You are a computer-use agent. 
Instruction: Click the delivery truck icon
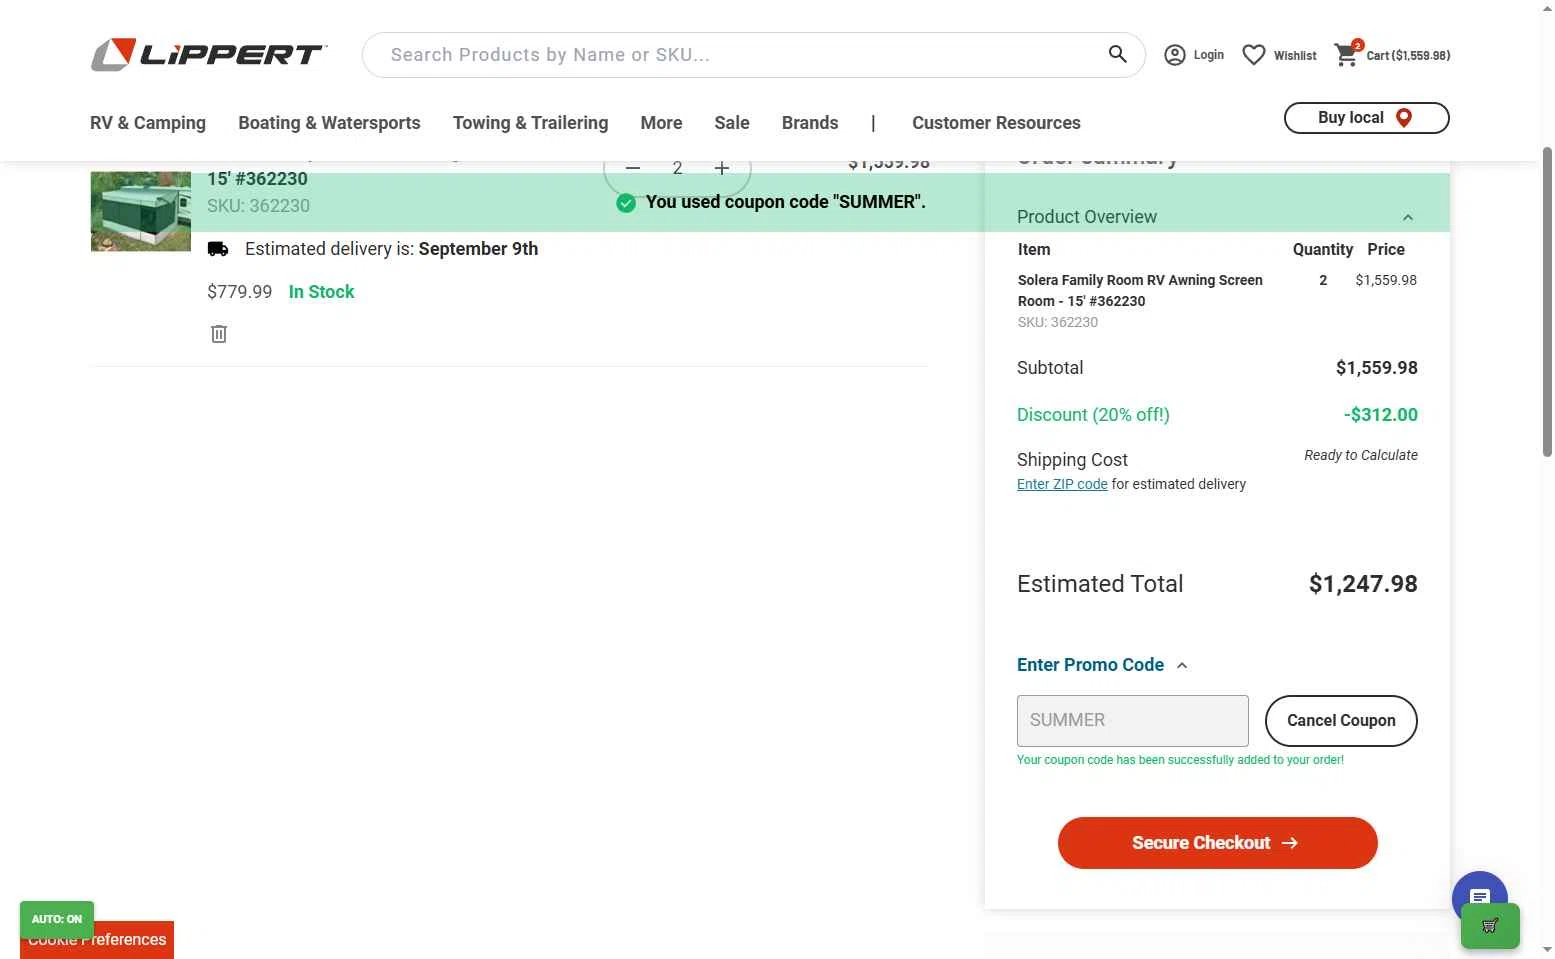pos(218,249)
